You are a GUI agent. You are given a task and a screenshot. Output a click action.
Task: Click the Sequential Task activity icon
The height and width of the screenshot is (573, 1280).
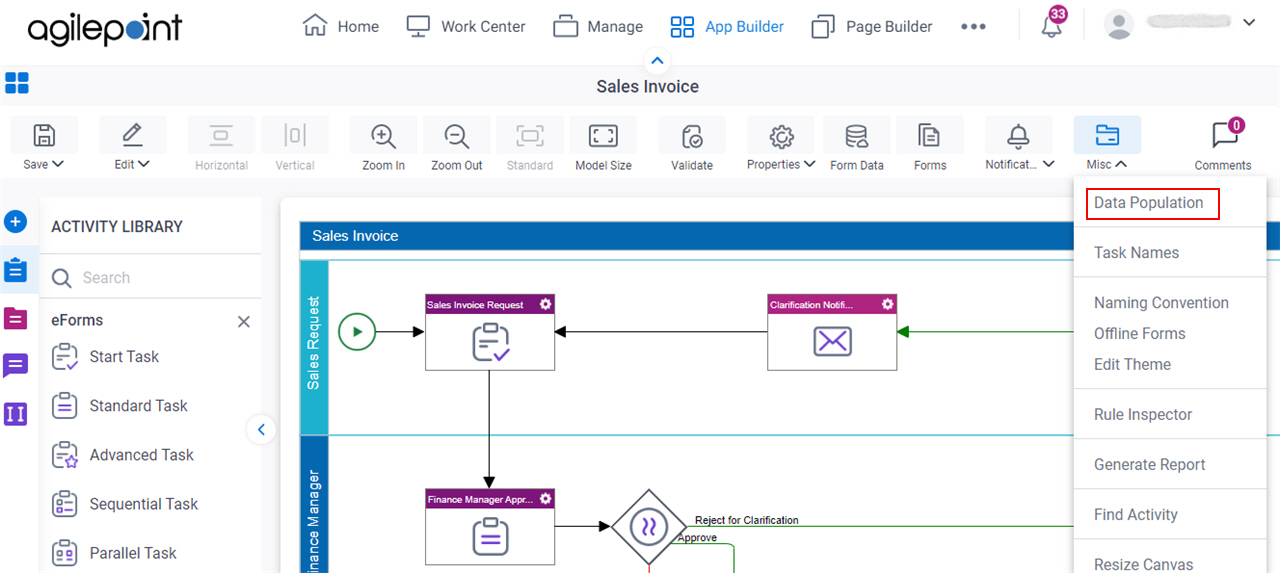(65, 504)
